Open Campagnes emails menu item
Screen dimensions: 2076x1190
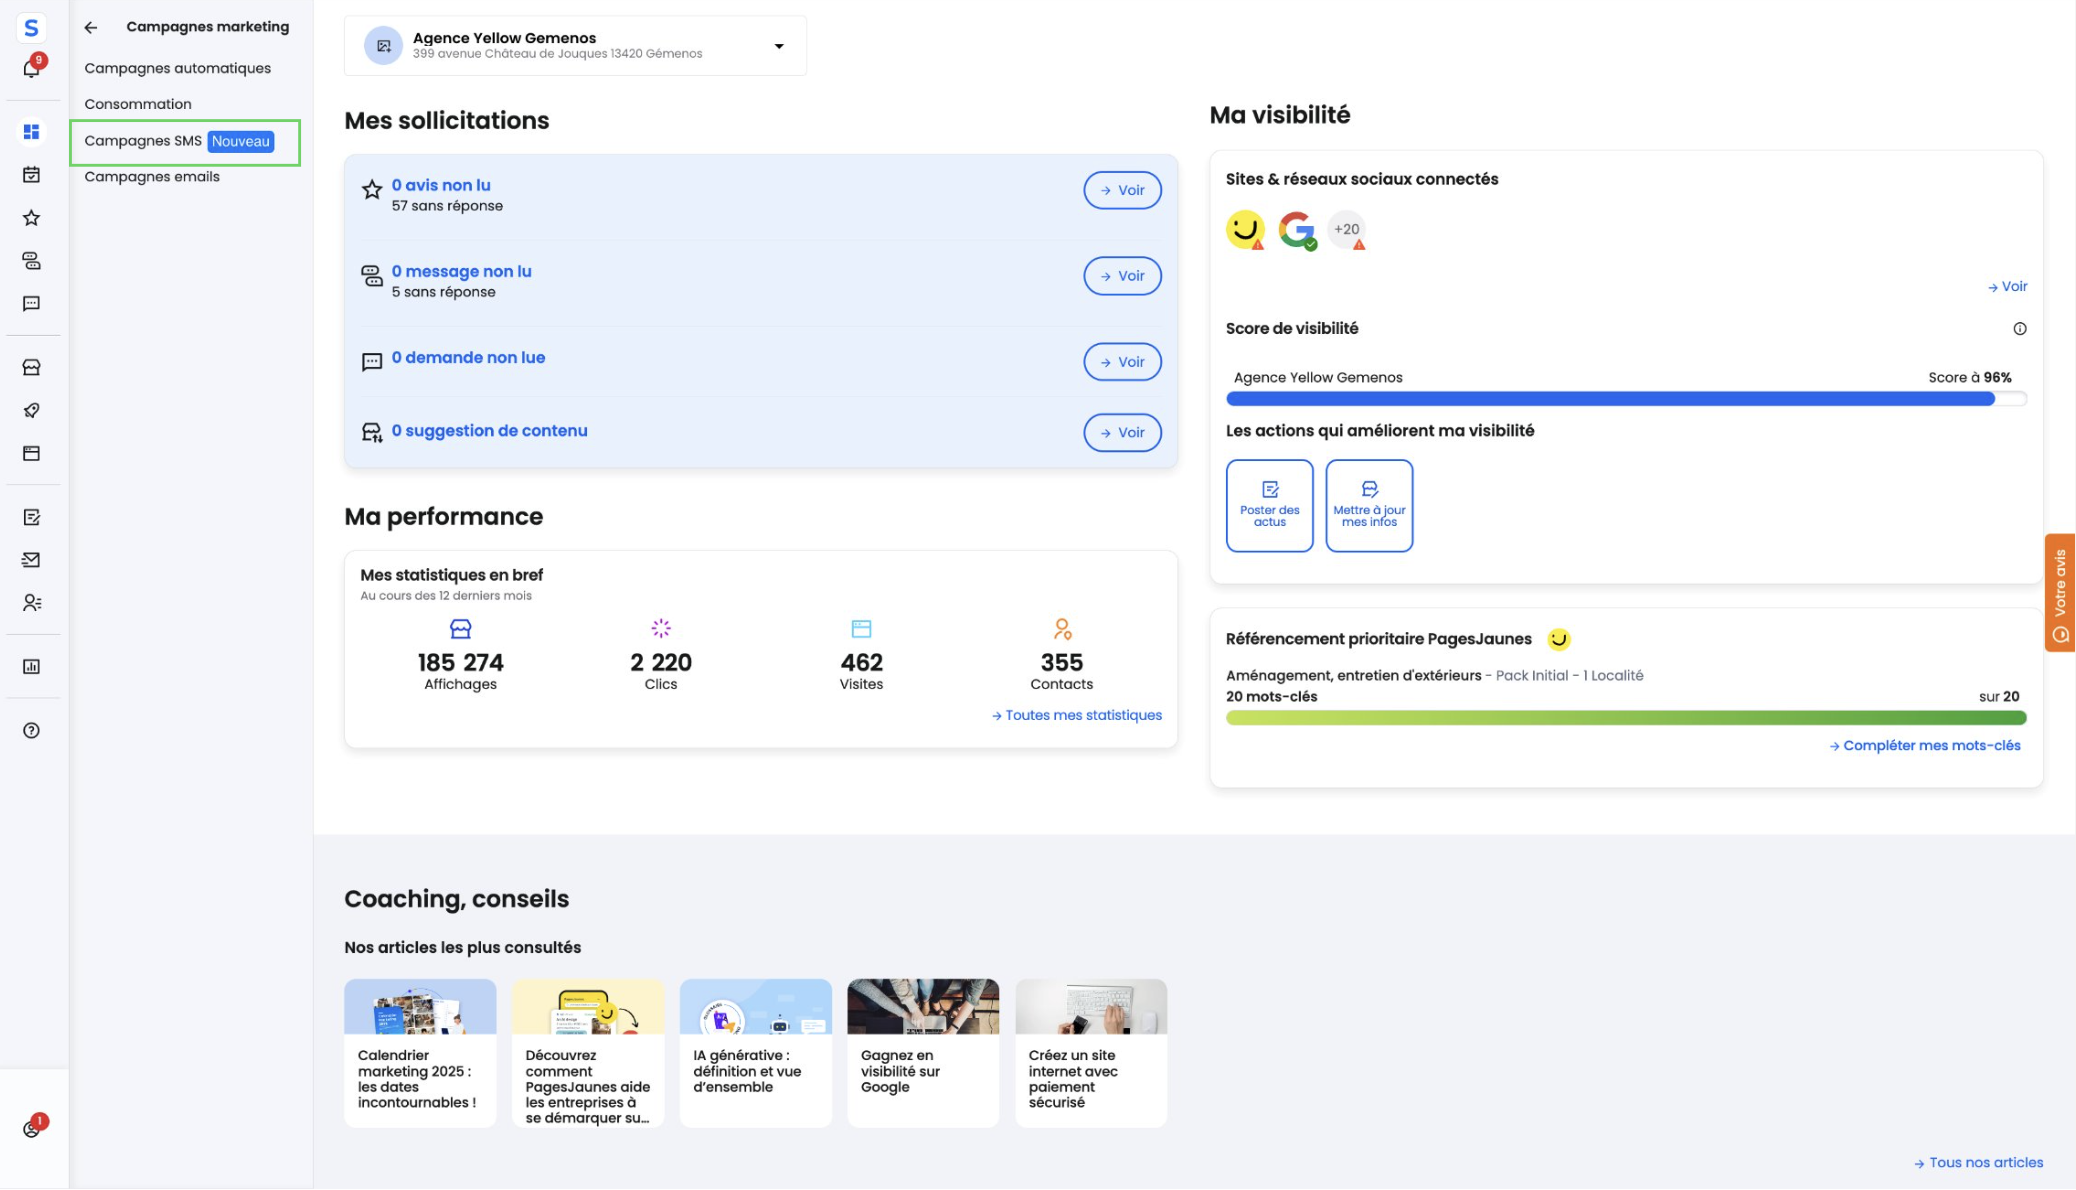click(152, 177)
